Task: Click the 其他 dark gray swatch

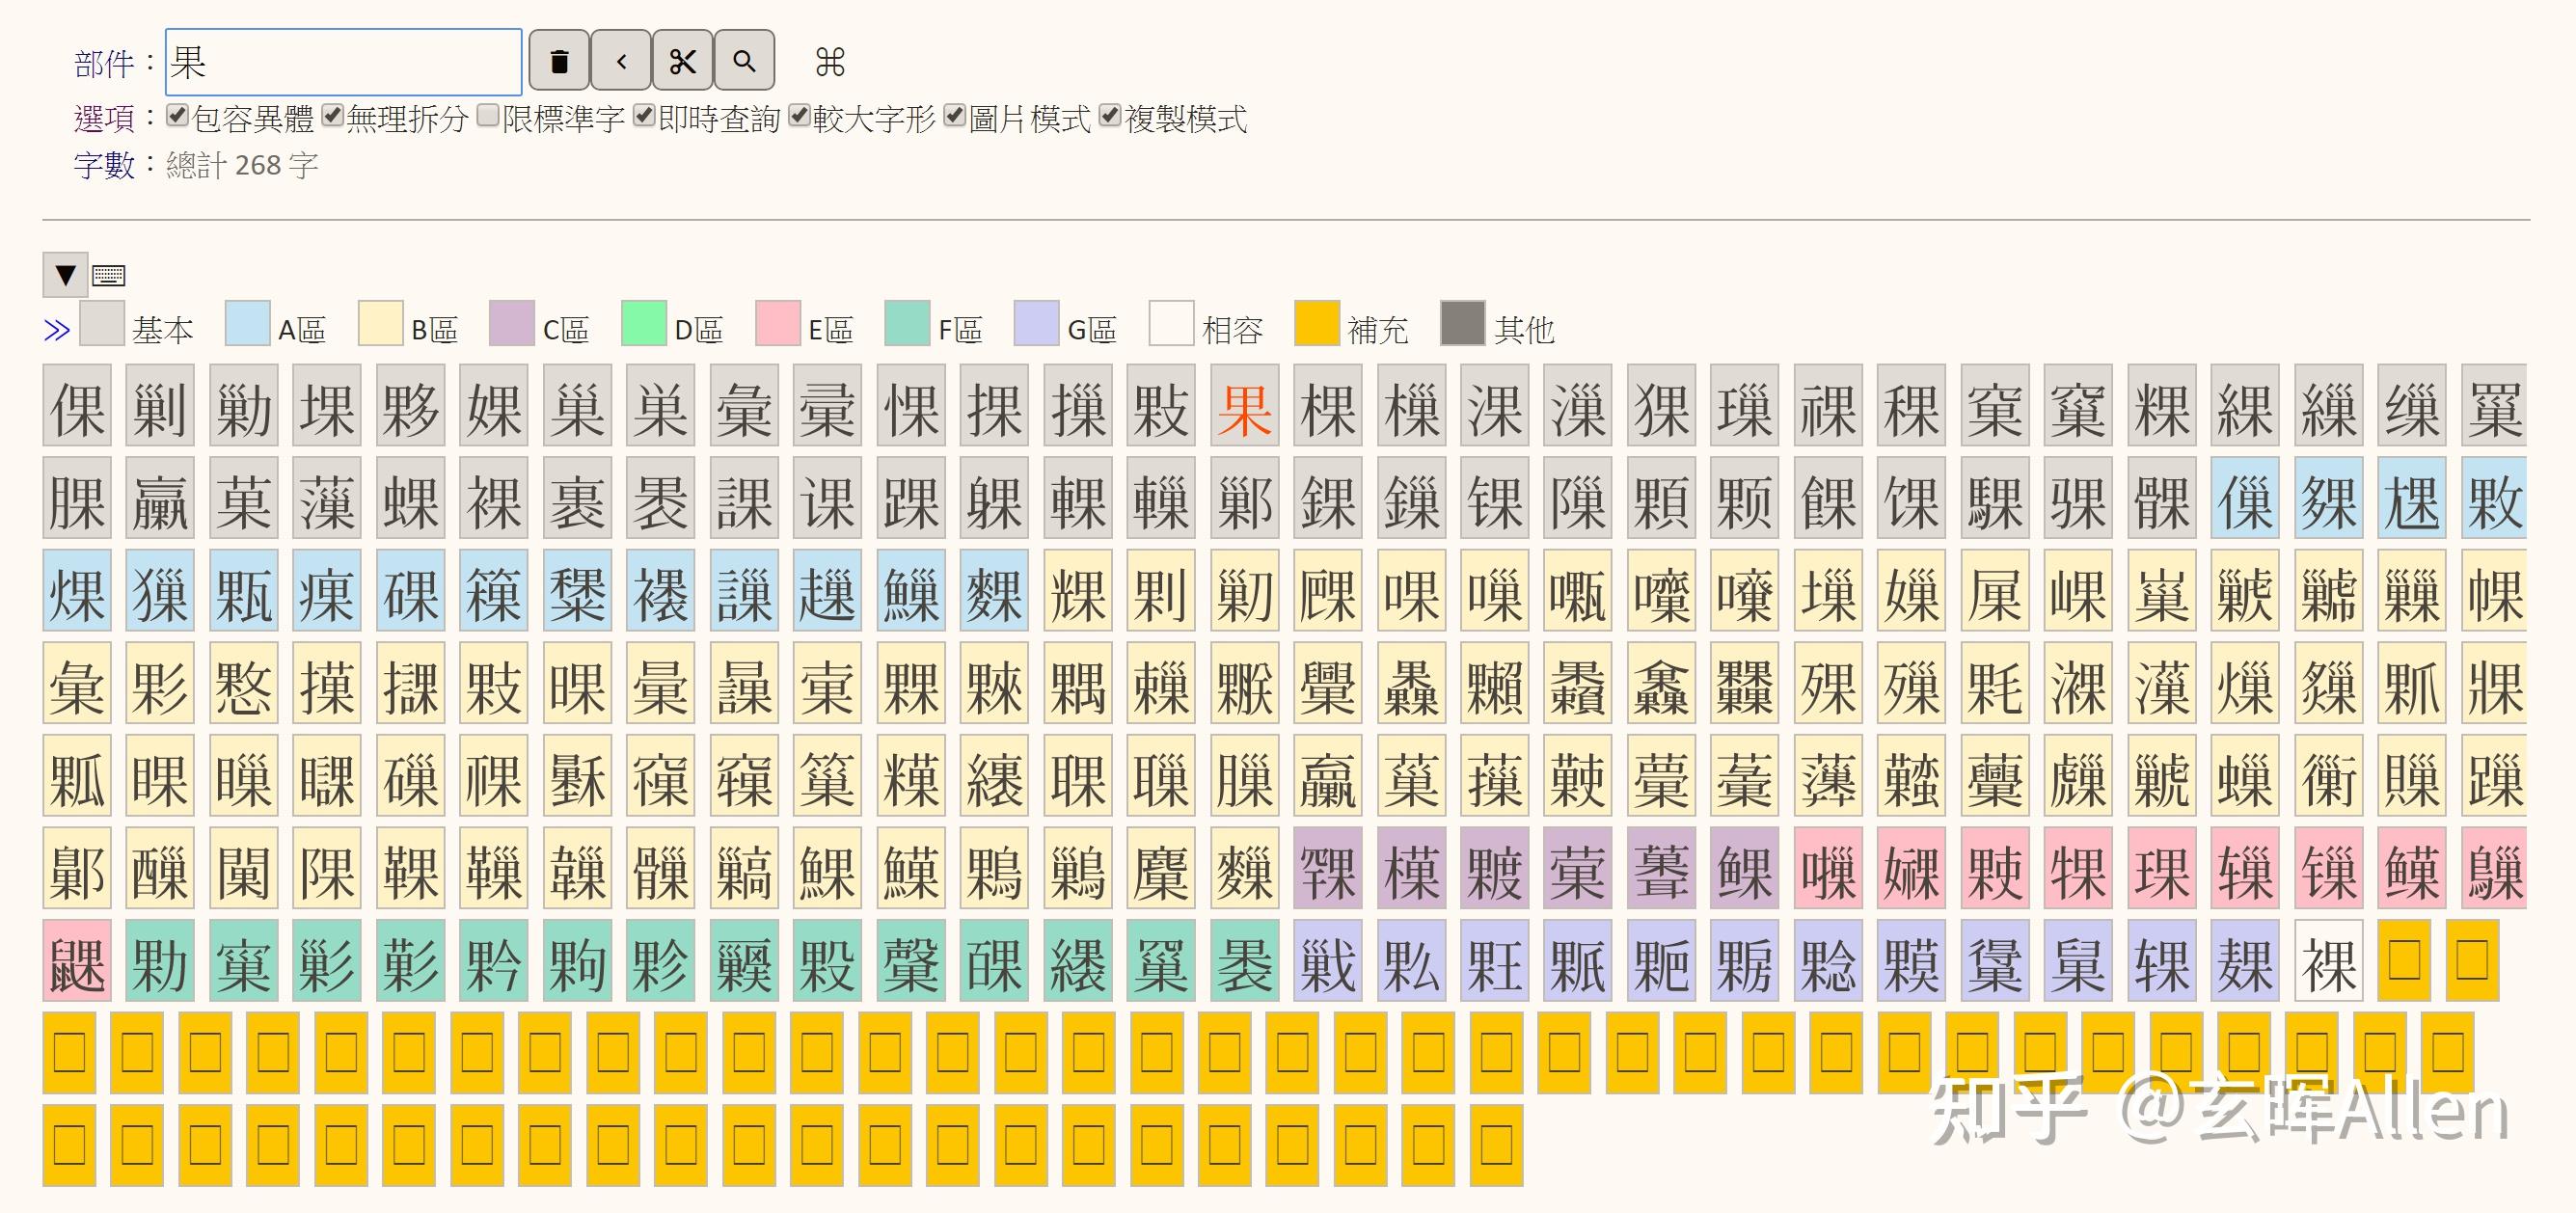Action: (x=1463, y=323)
